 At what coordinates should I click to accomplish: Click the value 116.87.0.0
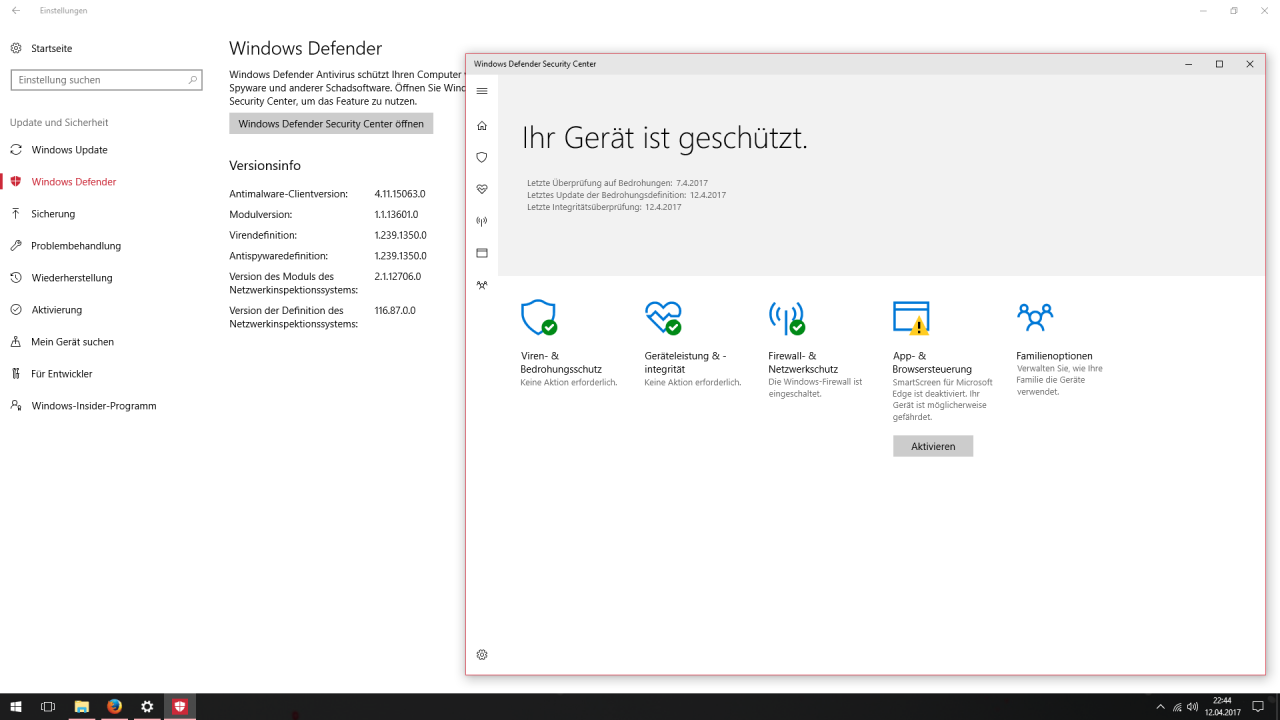395,311
